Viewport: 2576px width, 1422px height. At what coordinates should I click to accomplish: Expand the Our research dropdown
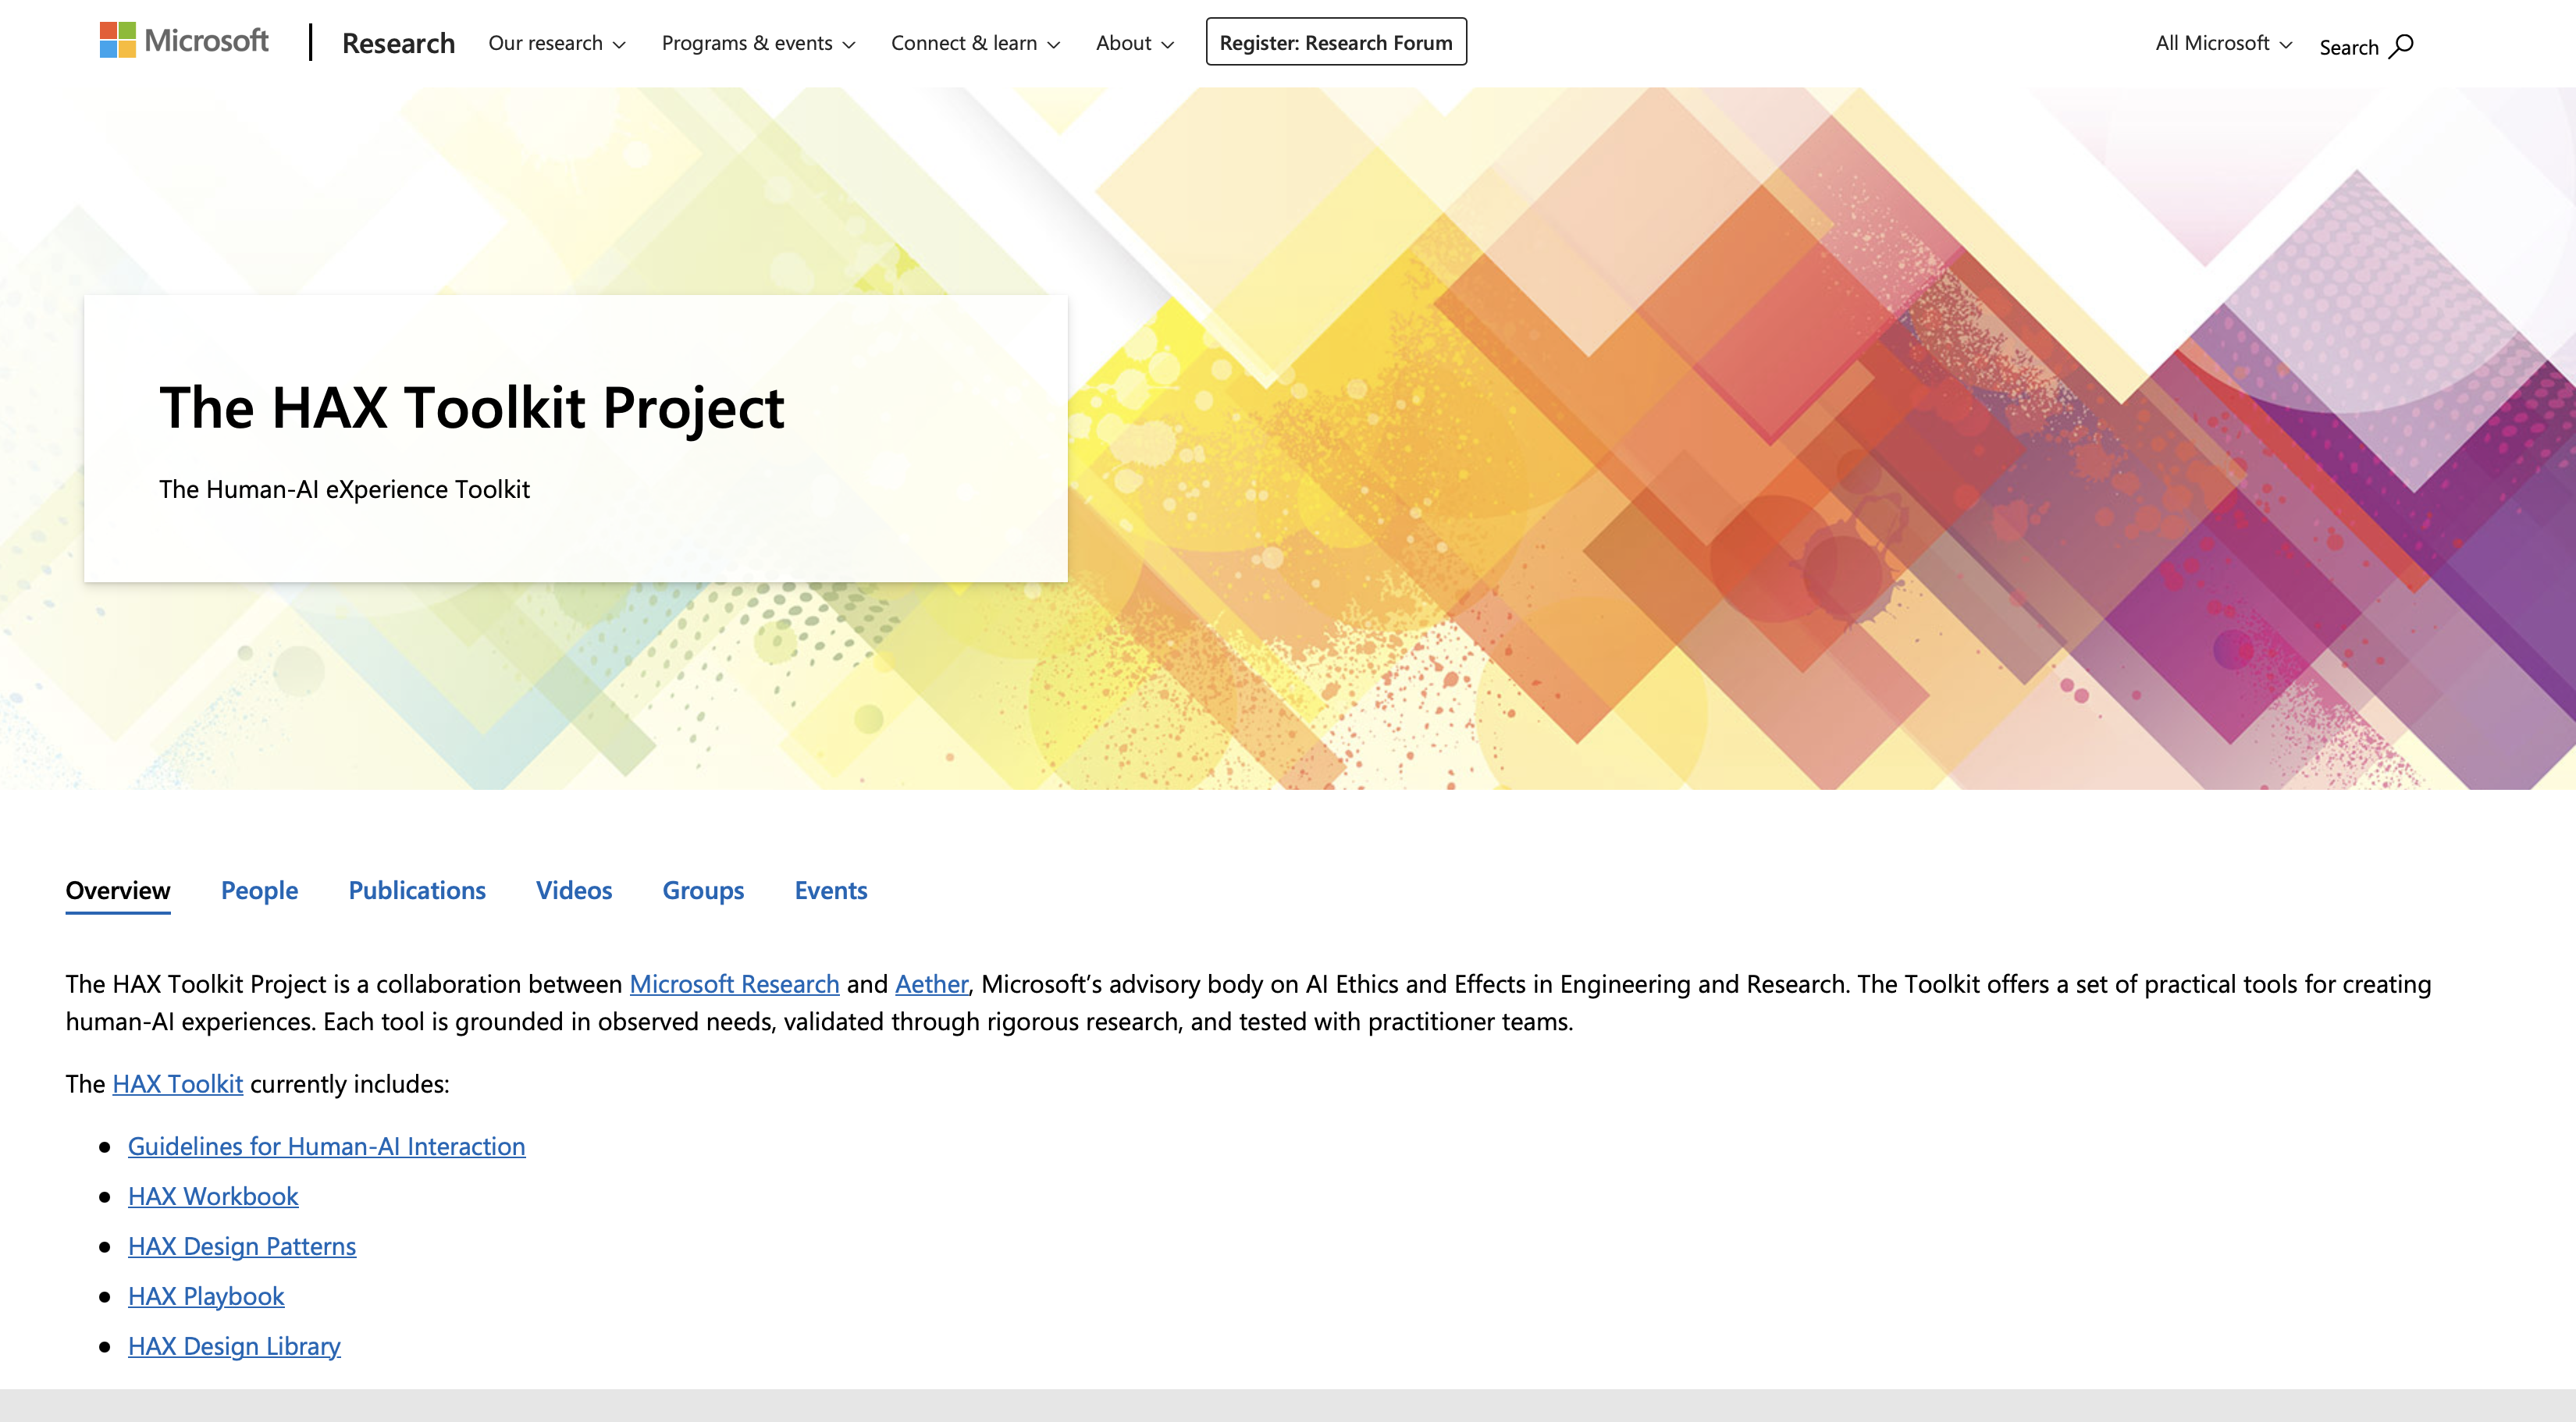(x=557, y=43)
